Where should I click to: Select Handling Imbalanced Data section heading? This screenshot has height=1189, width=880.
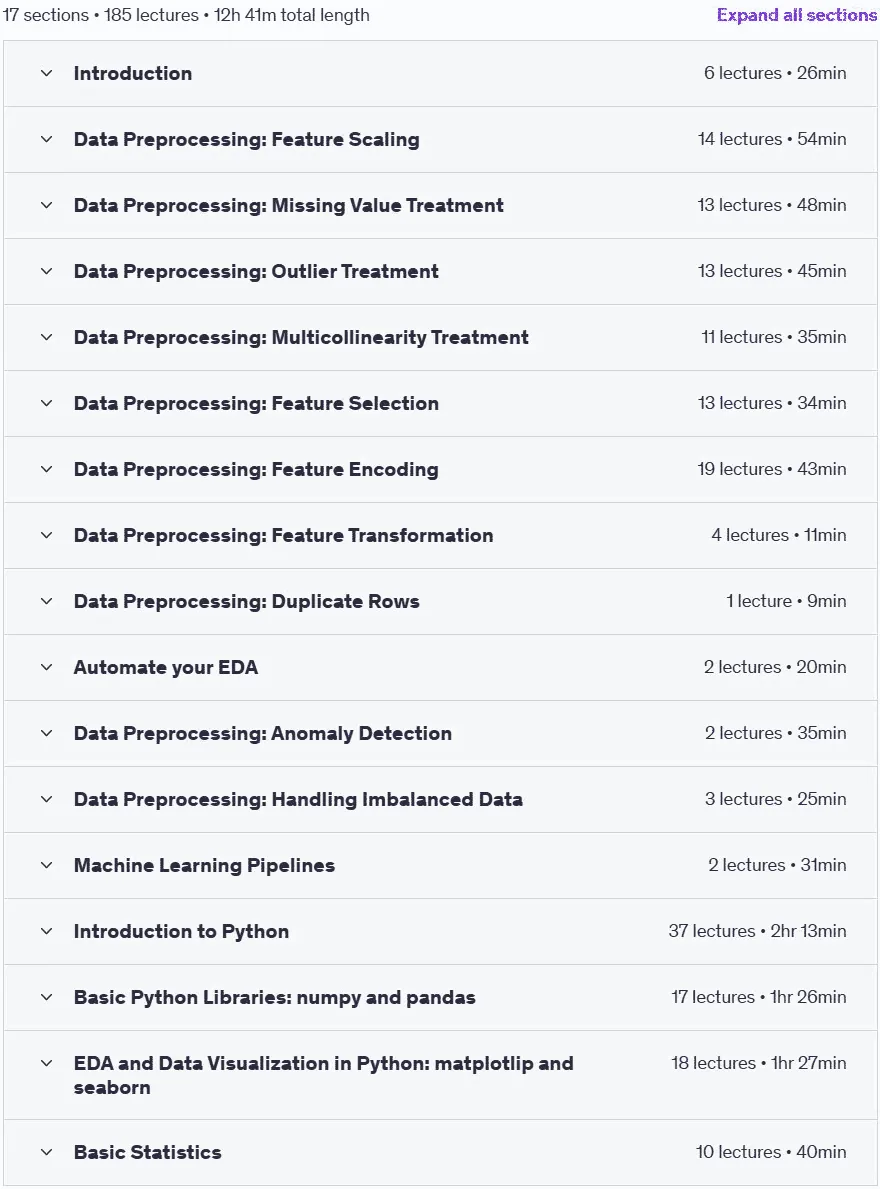(x=298, y=799)
